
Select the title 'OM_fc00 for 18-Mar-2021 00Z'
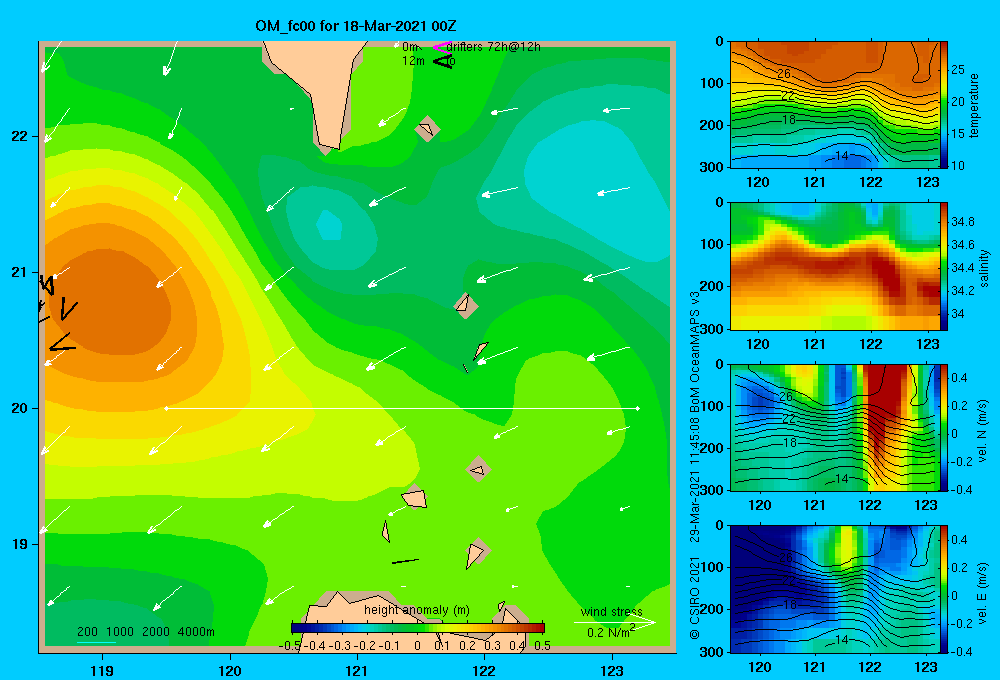tap(356, 26)
